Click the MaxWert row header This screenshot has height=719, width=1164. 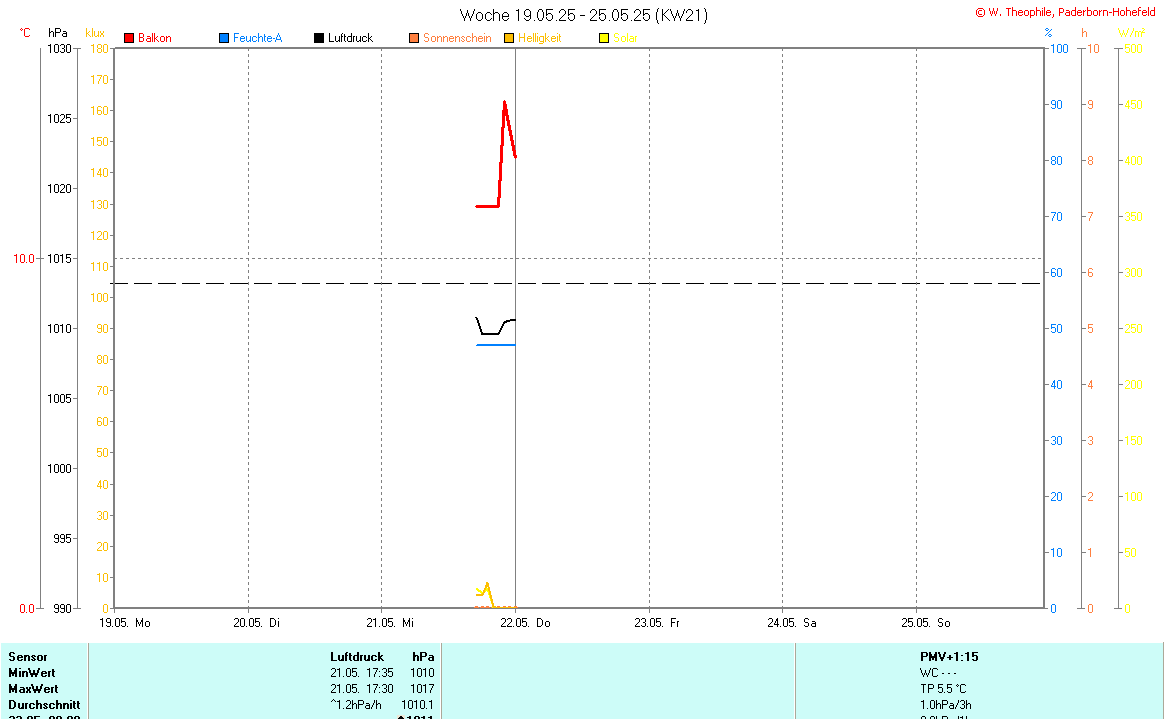point(33,689)
